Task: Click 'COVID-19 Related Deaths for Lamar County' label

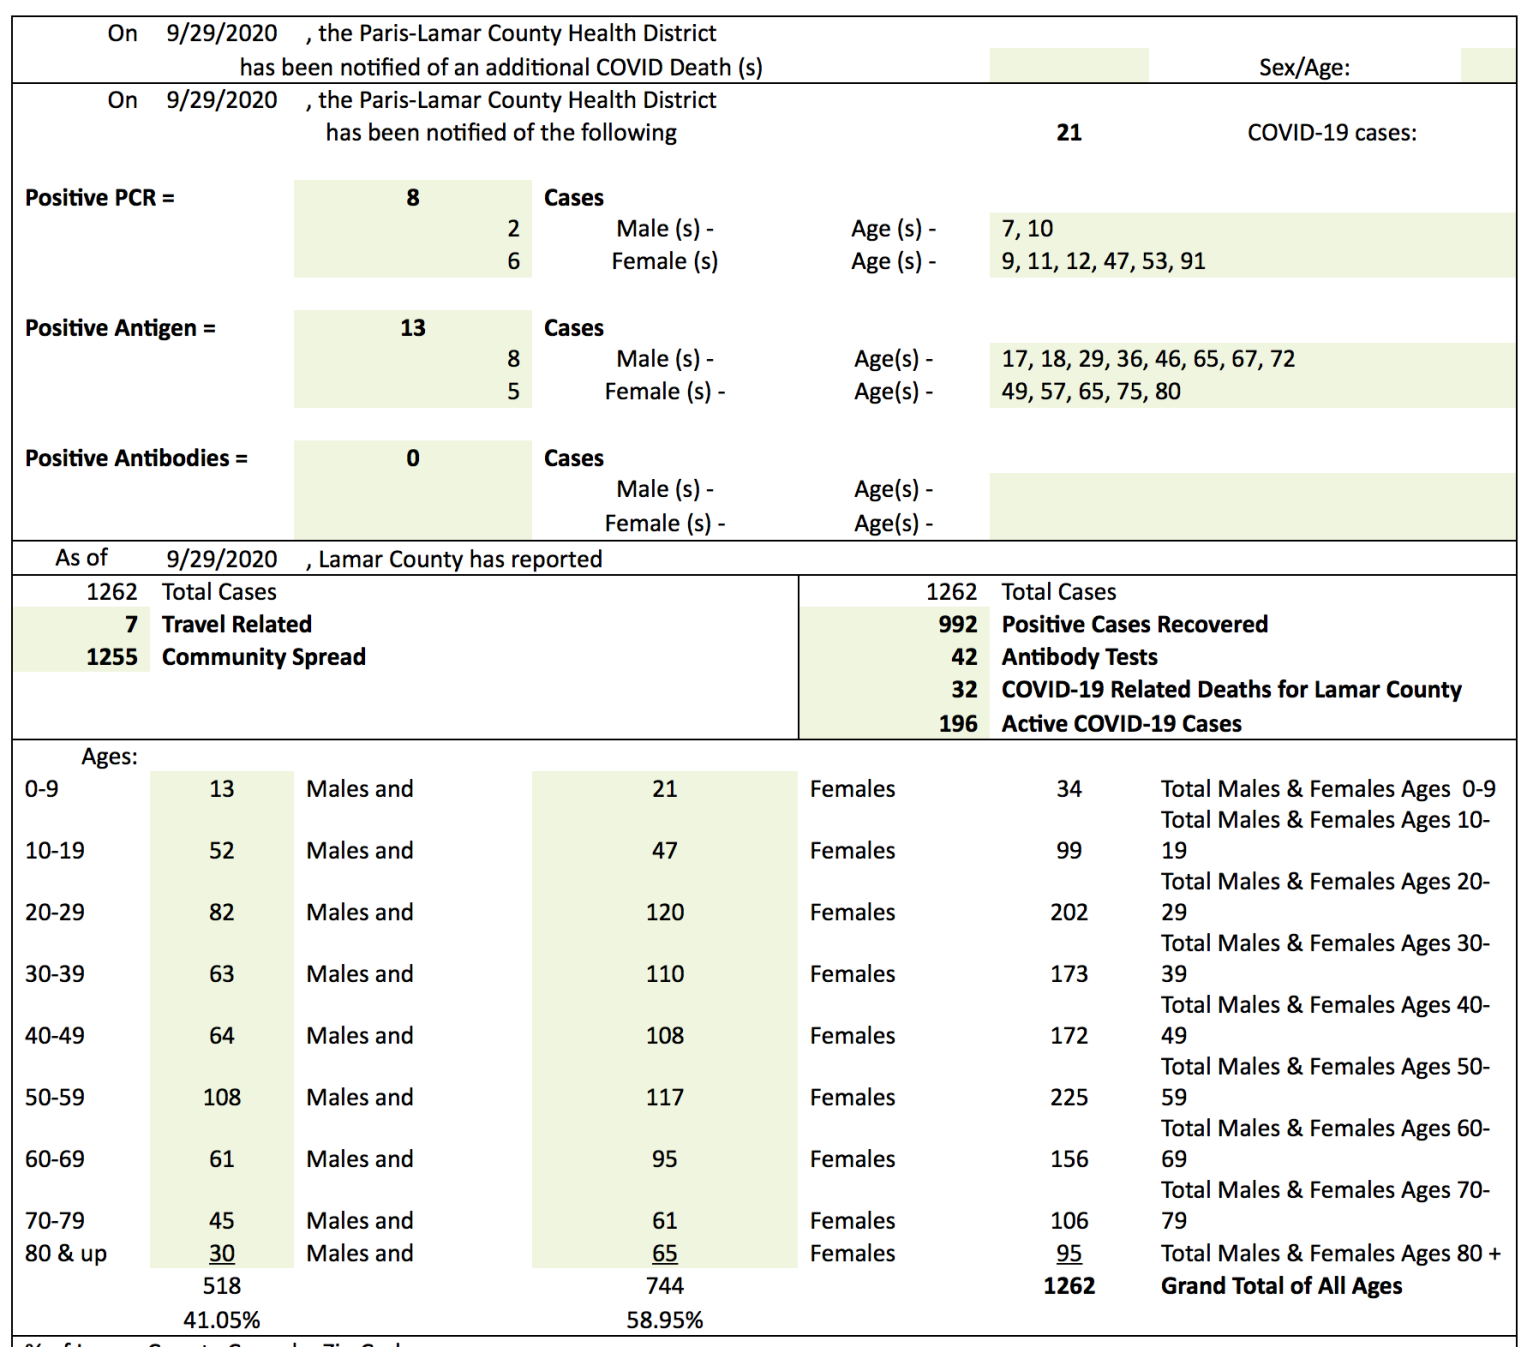Action: pos(1232,689)
